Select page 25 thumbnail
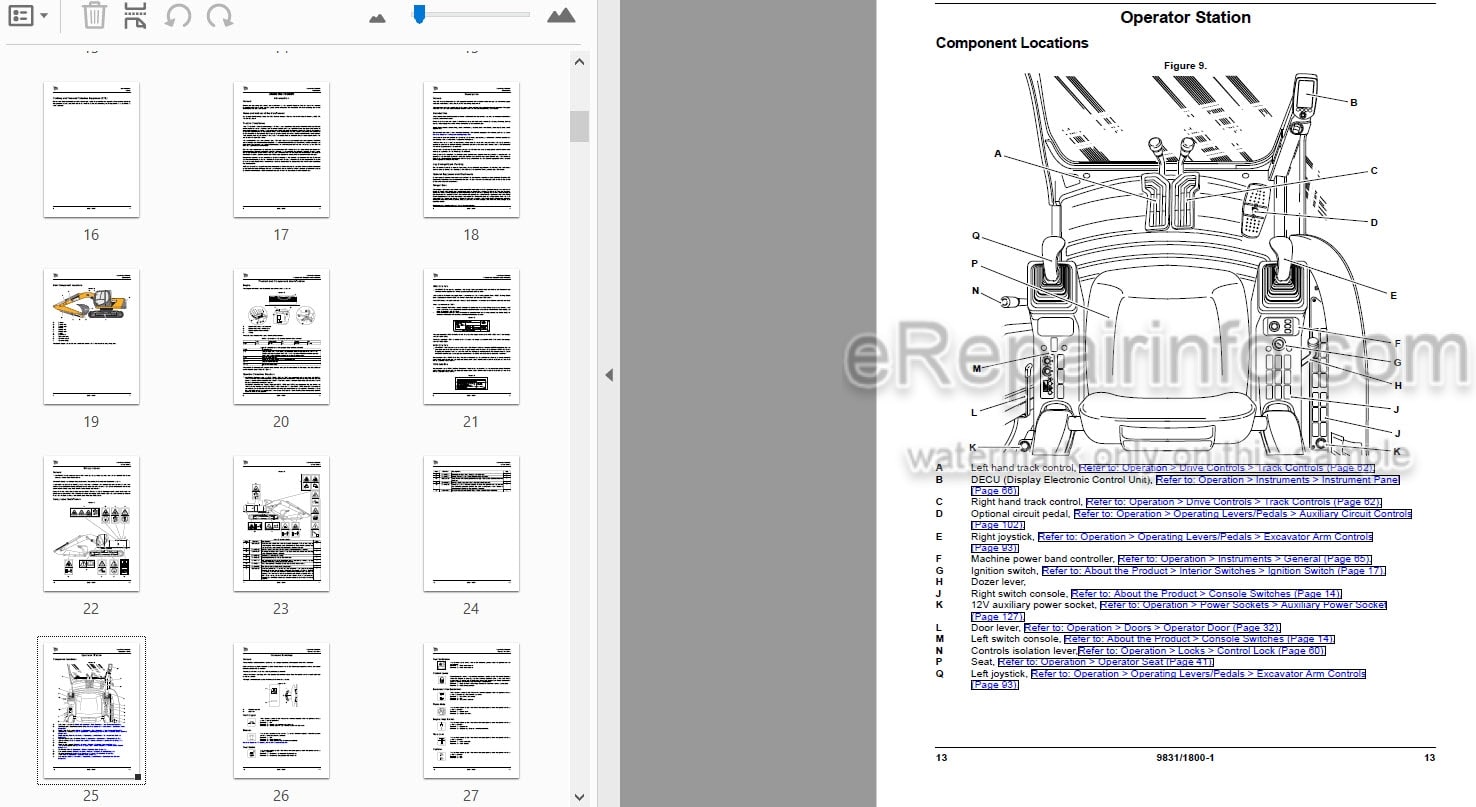This screenshot has height=807, width=1476. 91,711
